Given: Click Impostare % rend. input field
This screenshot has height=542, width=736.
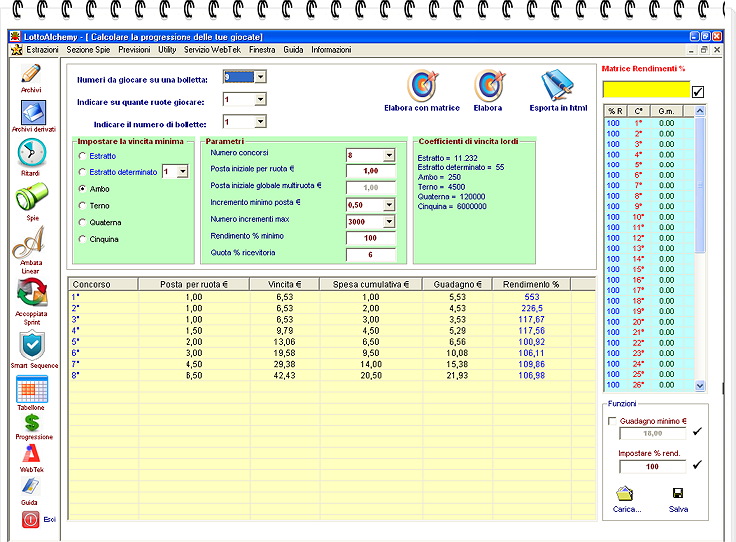Looking at the screenshot, I should coord(652,466).
